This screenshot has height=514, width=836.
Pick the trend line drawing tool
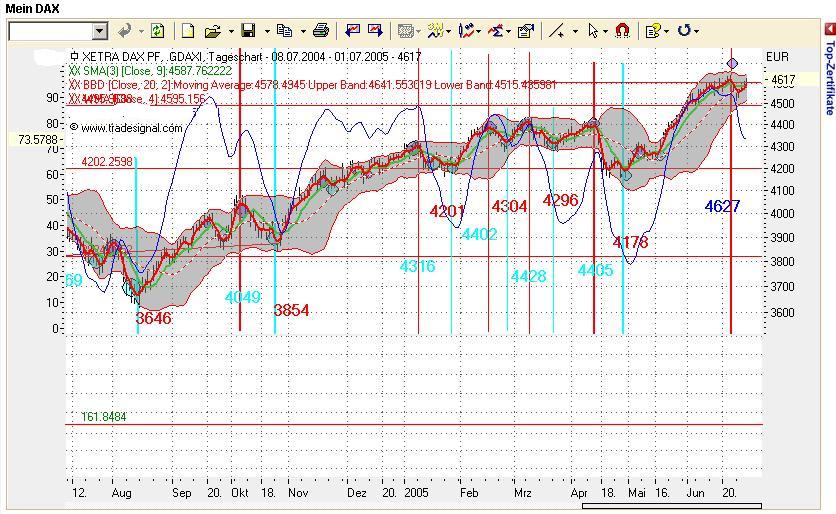pos(557,31)
